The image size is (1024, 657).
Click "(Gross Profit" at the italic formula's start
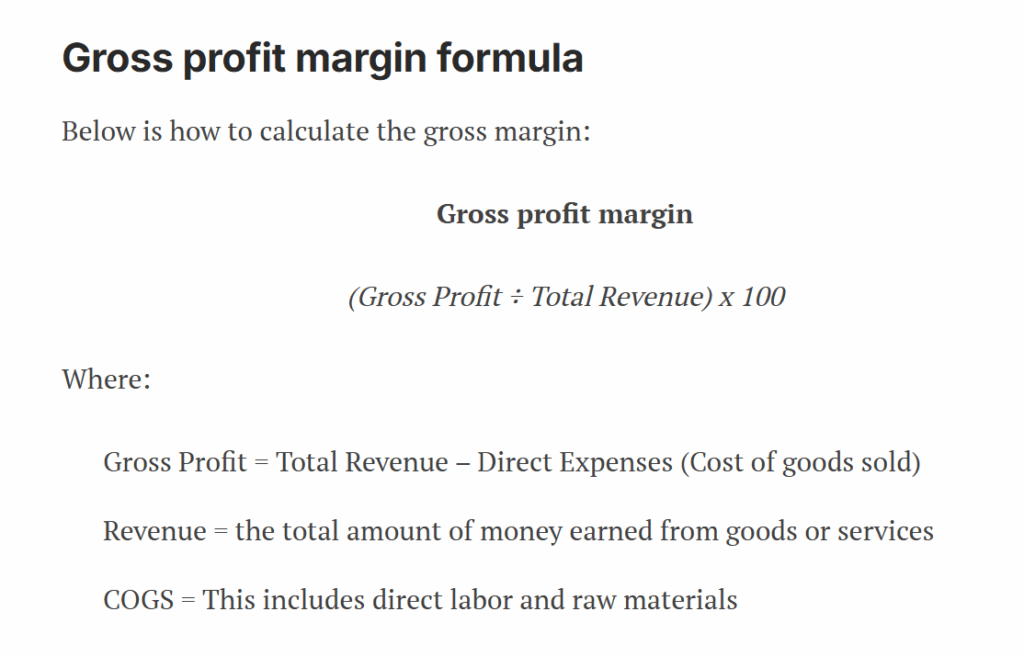424,297
